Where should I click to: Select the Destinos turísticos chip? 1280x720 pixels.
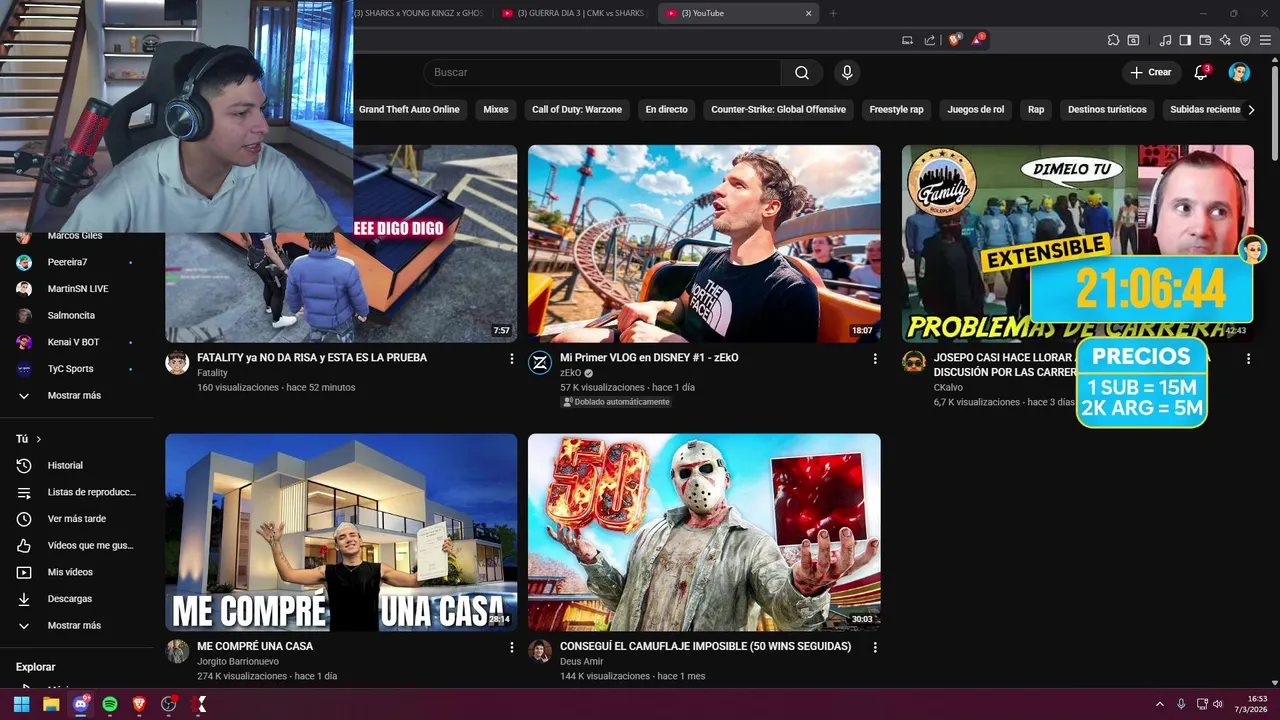[x=1107, y=109]
